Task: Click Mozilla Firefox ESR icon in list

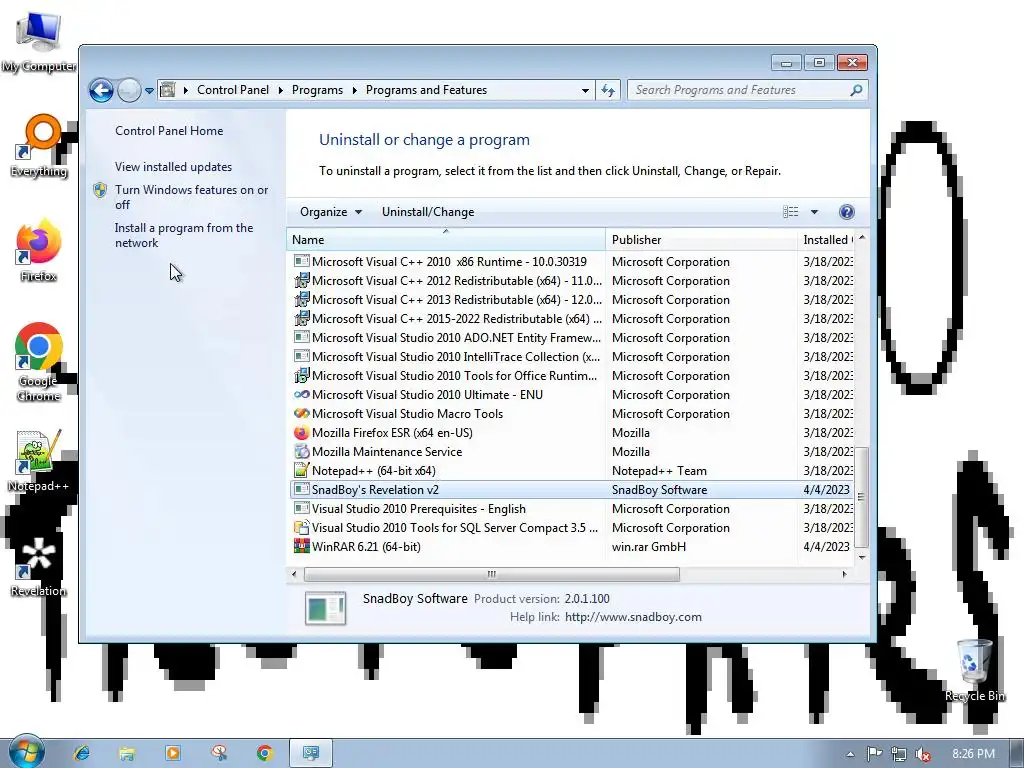Action: click(x=302, y=432)
